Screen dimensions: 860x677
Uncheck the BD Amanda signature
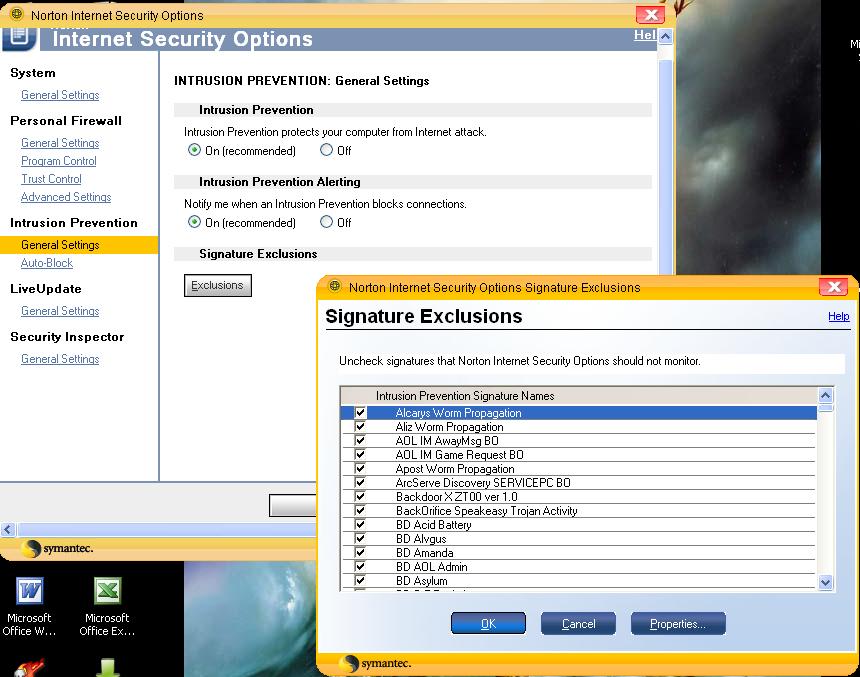click(360, 552)
